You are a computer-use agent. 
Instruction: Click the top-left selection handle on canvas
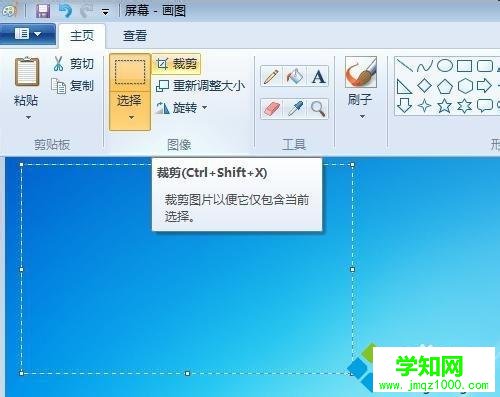22,165
